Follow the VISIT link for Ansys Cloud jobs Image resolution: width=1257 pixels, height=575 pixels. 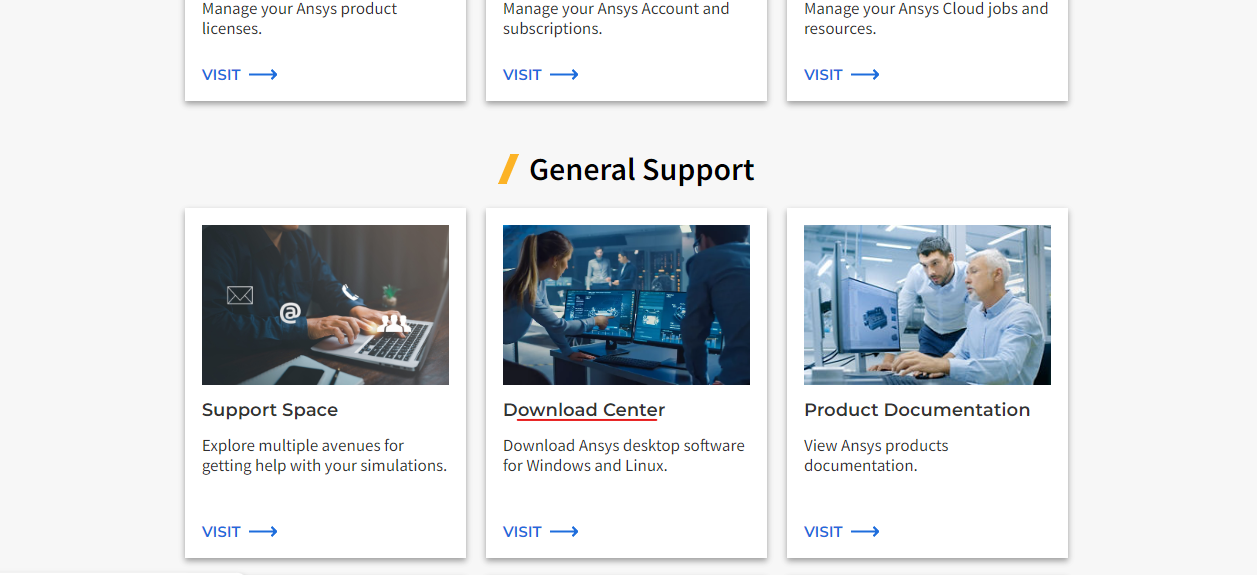pos(823,75)
